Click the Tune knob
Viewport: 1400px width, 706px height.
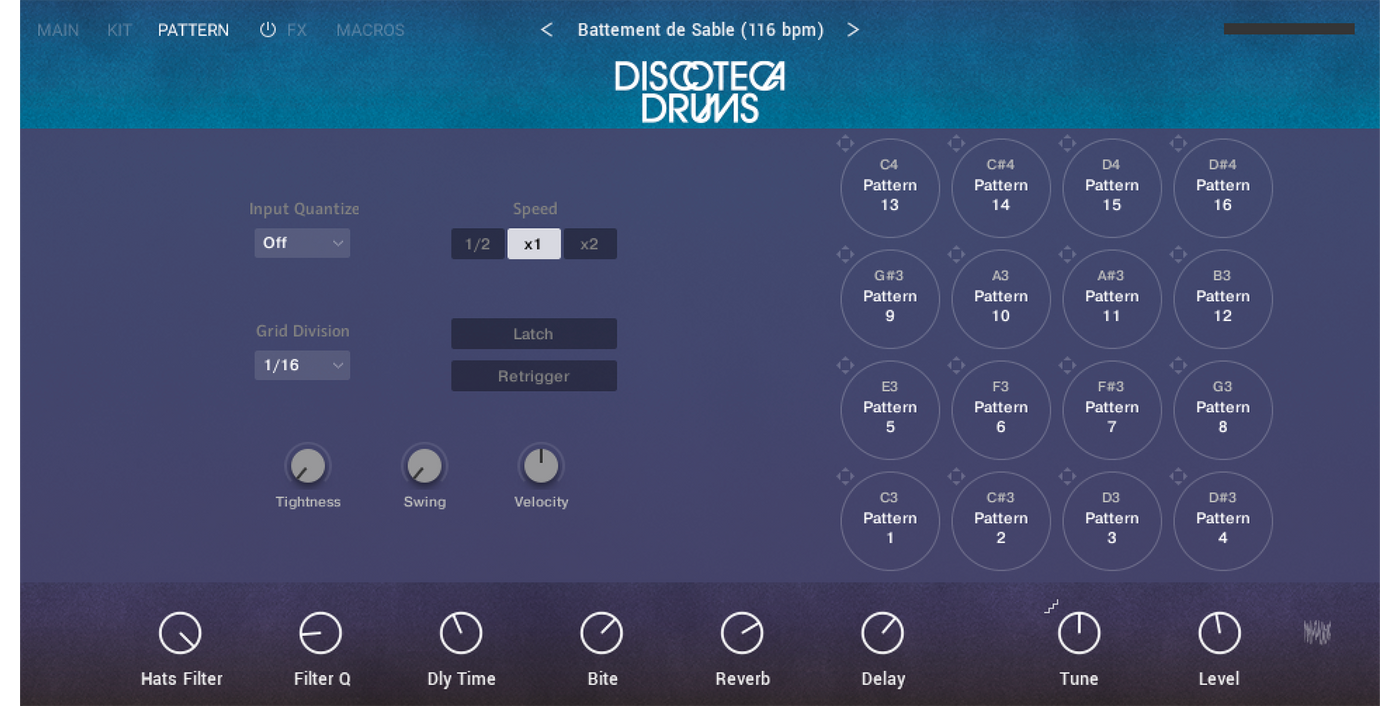(x=1079, y=633)
